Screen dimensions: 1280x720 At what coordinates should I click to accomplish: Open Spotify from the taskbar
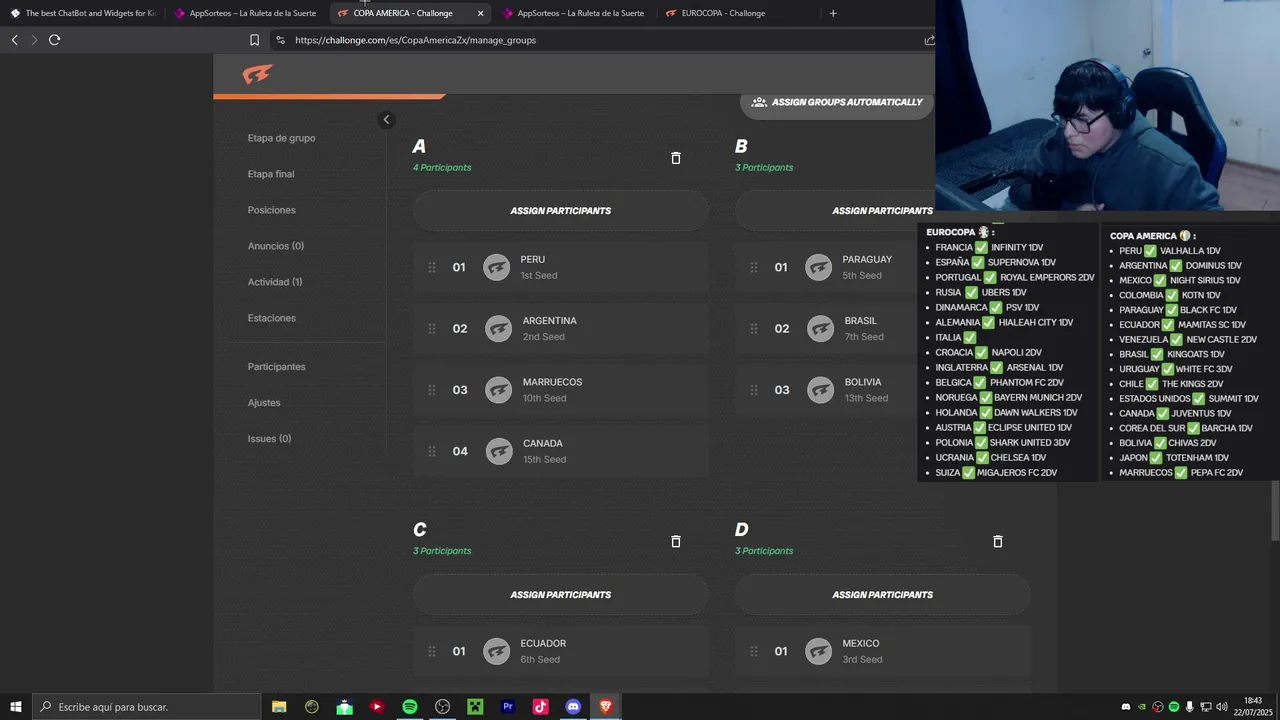tap(410, 707)
